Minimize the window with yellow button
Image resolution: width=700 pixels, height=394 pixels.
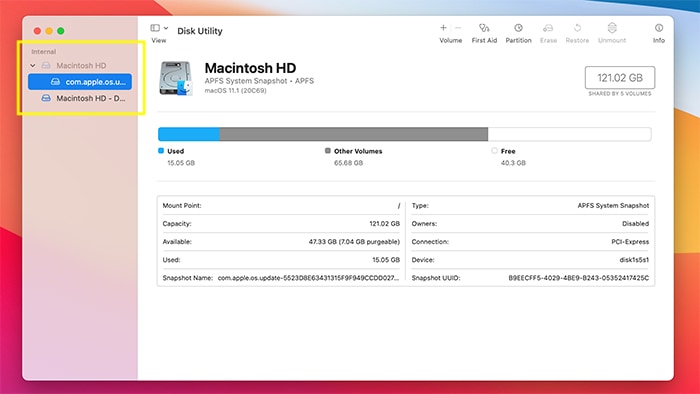tap(49, 31)
